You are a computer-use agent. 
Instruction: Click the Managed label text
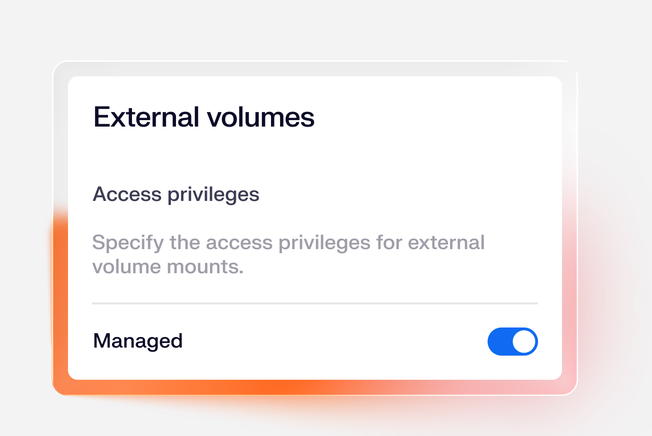[138, 341]
